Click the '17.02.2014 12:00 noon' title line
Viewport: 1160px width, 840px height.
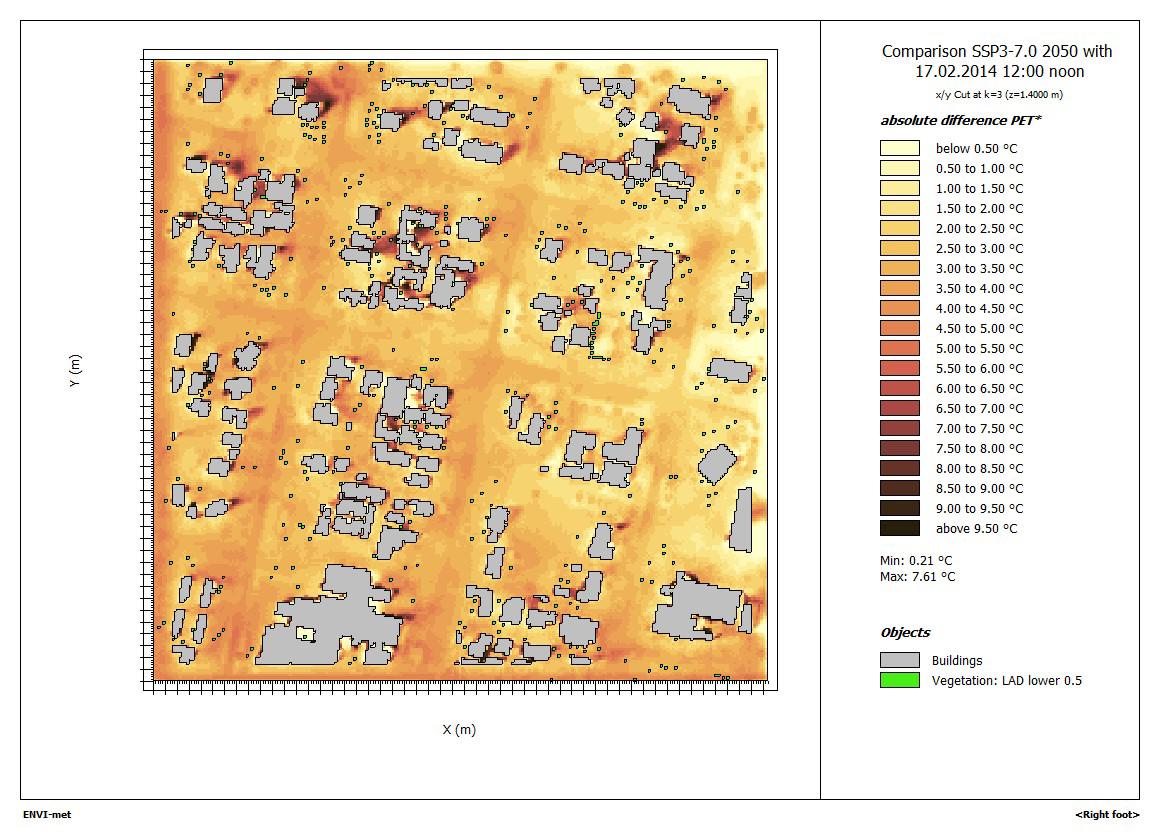tap(999, 72)
